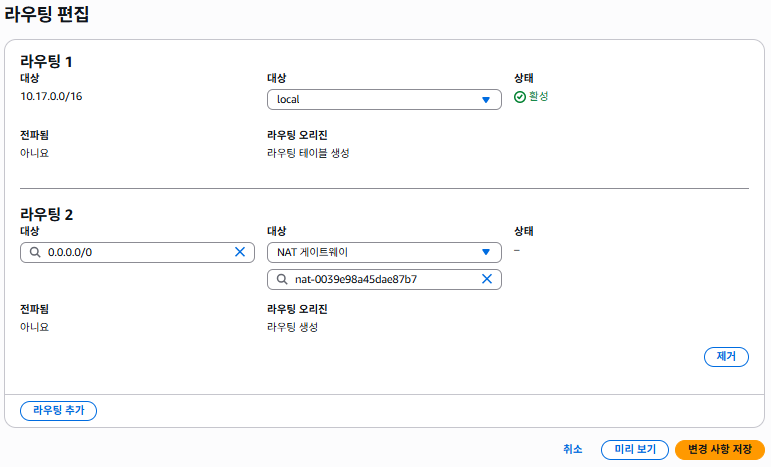The image size is (771, 467).
Task: Clear the 0.0.0.0/0 destination field
Action: click(240, 252)
